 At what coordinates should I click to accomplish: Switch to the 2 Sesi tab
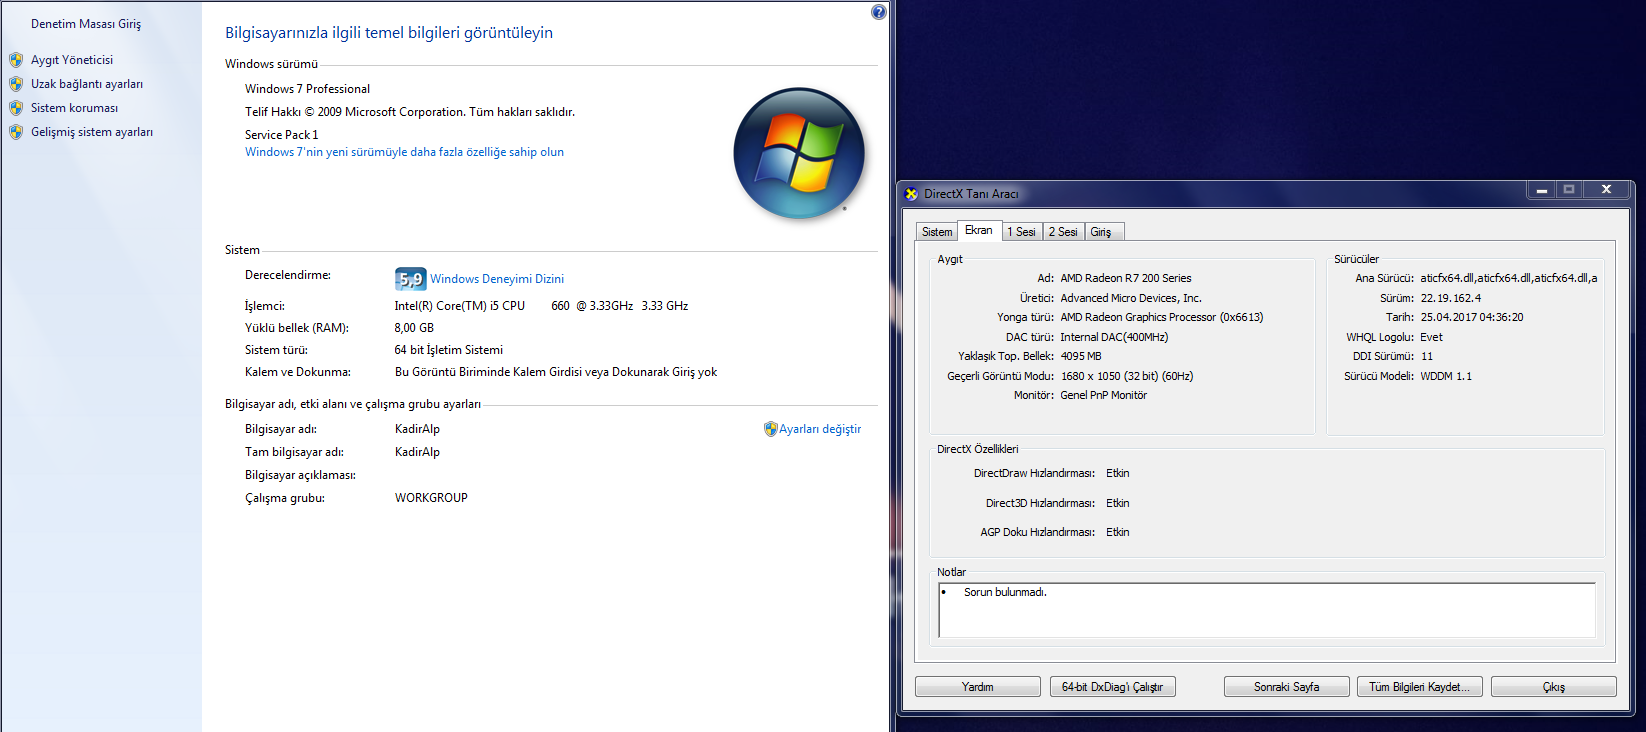[1063, 232]
